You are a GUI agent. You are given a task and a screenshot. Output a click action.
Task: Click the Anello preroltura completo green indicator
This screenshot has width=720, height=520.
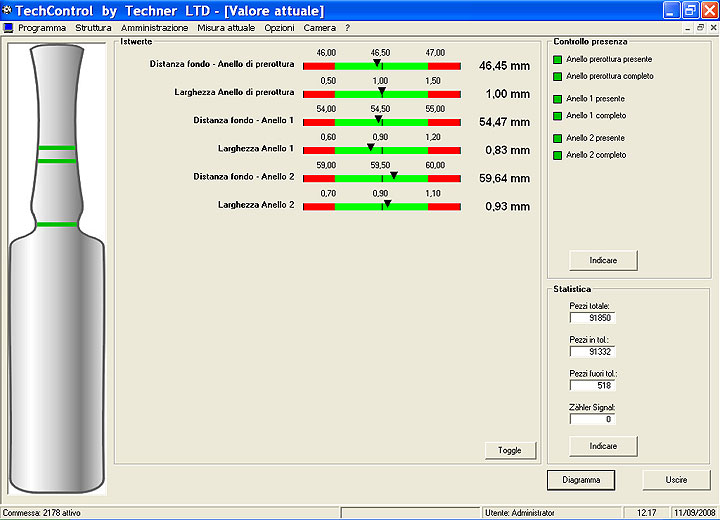(x=557, y=77)
